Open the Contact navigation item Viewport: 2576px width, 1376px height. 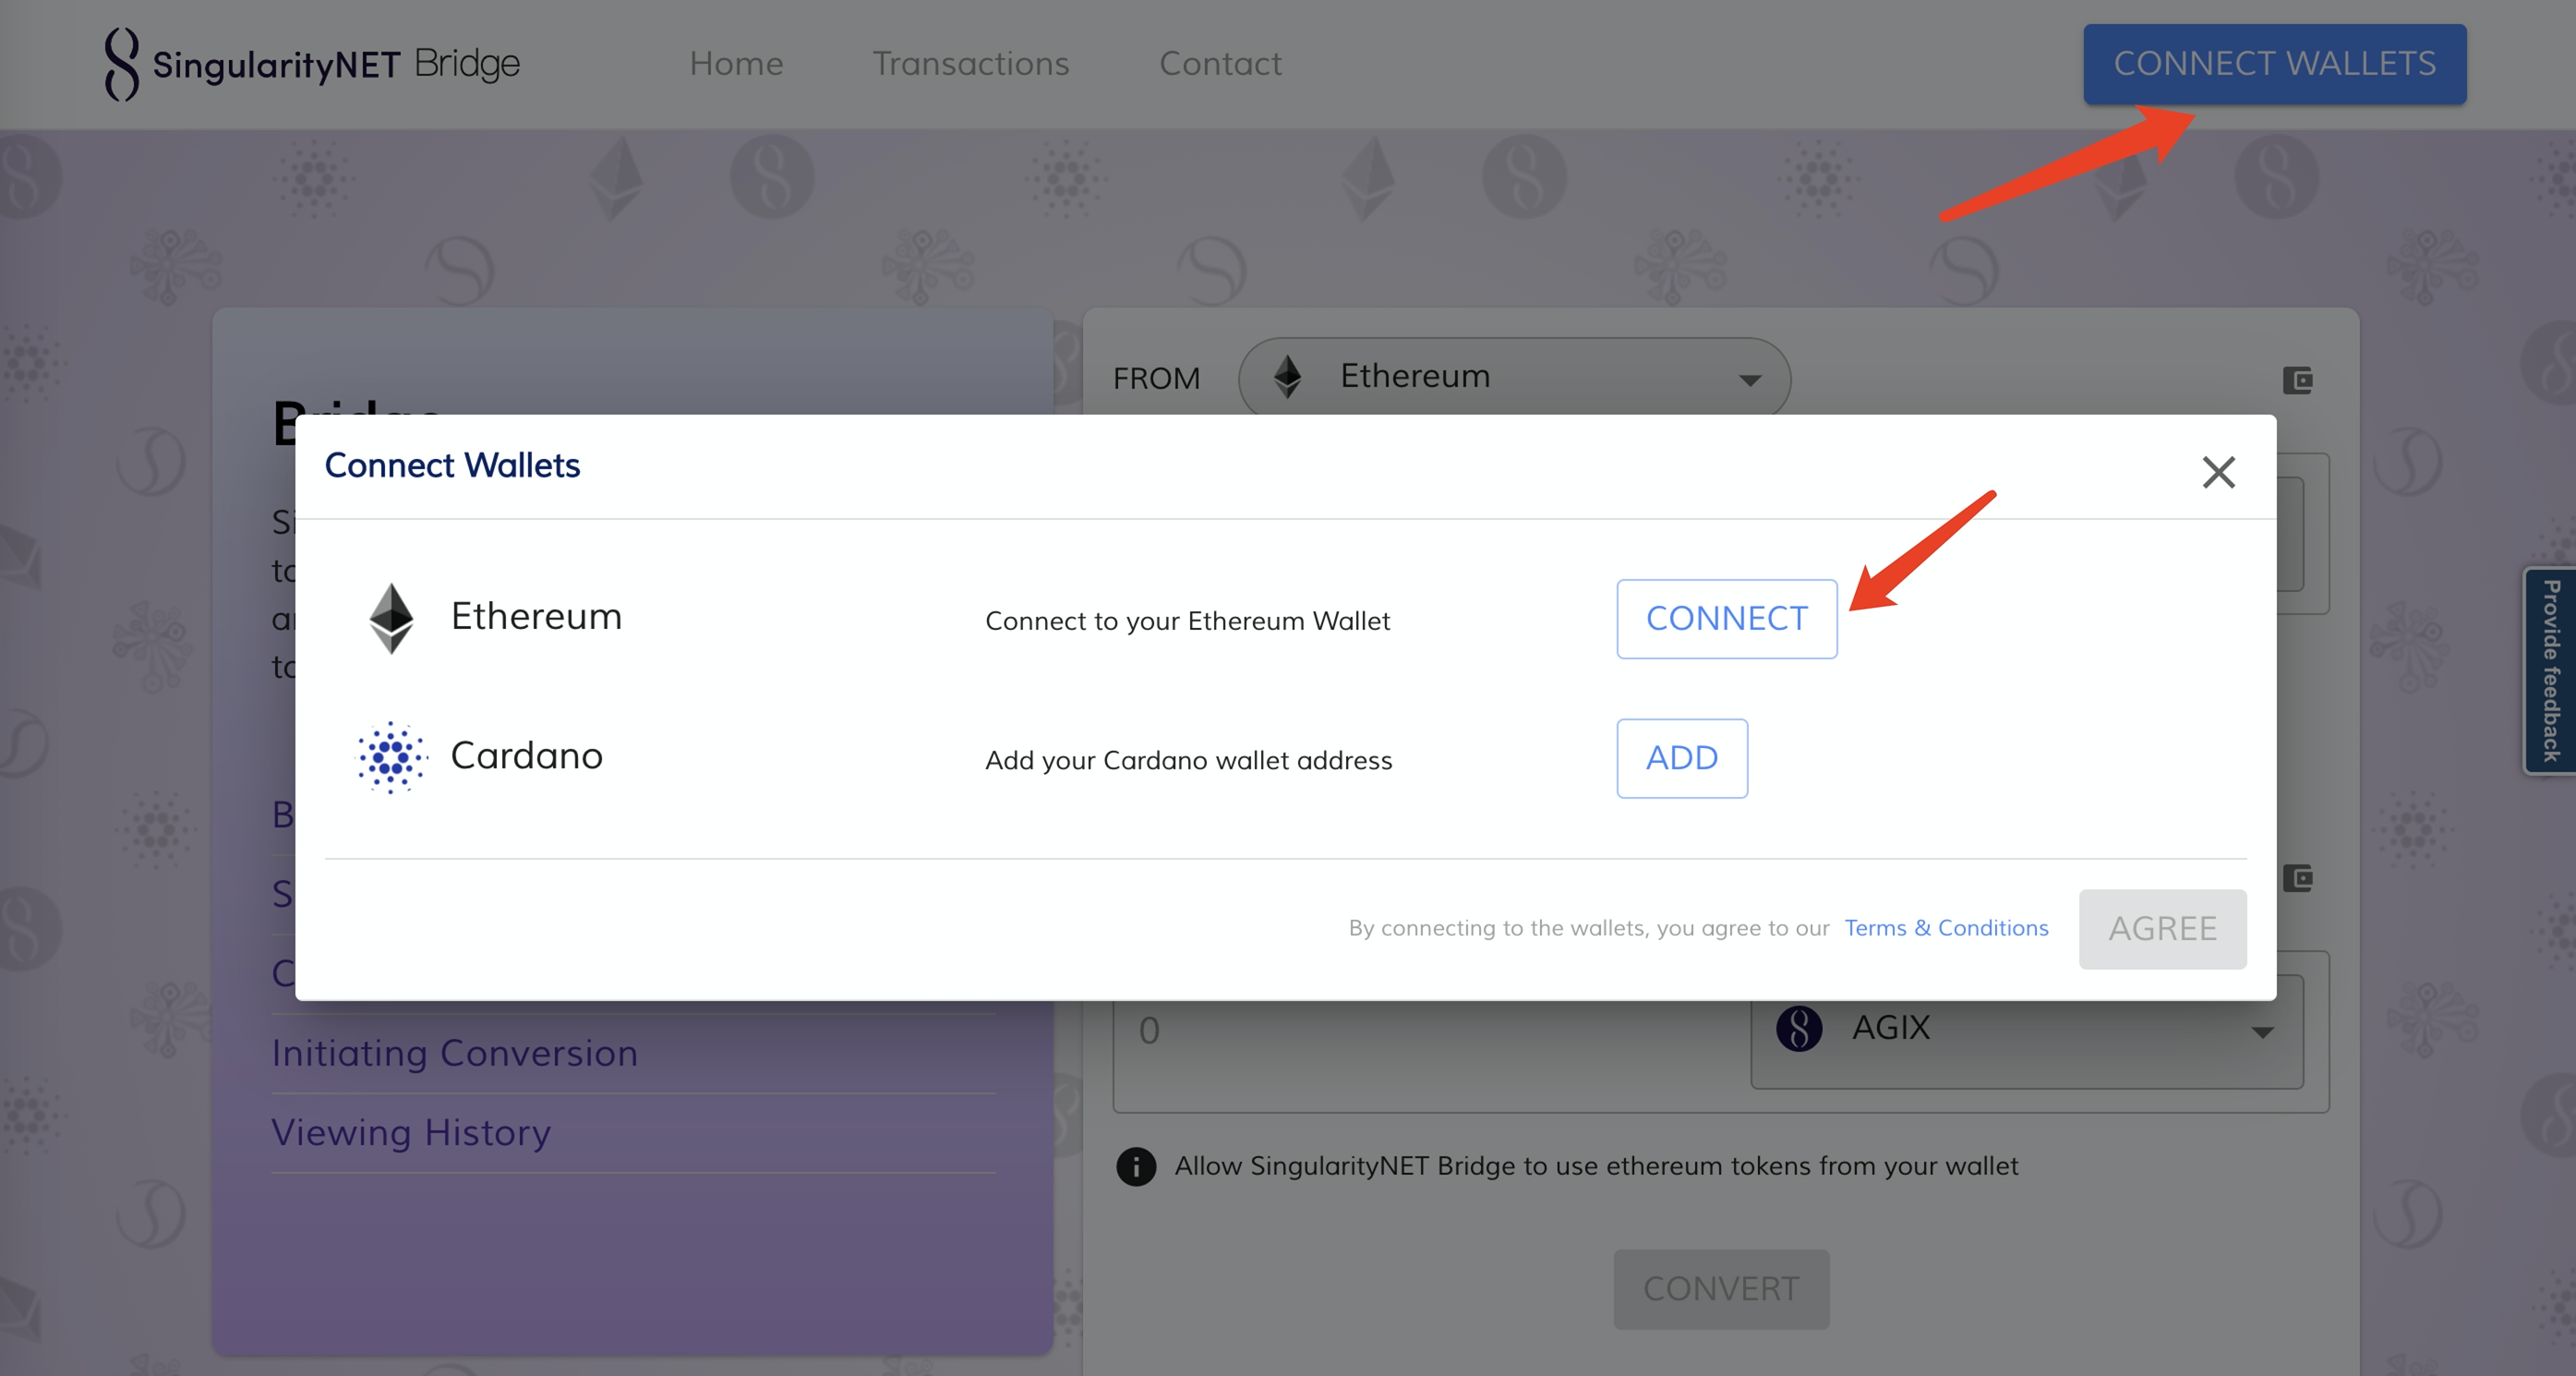click(x=1219, y=64)
